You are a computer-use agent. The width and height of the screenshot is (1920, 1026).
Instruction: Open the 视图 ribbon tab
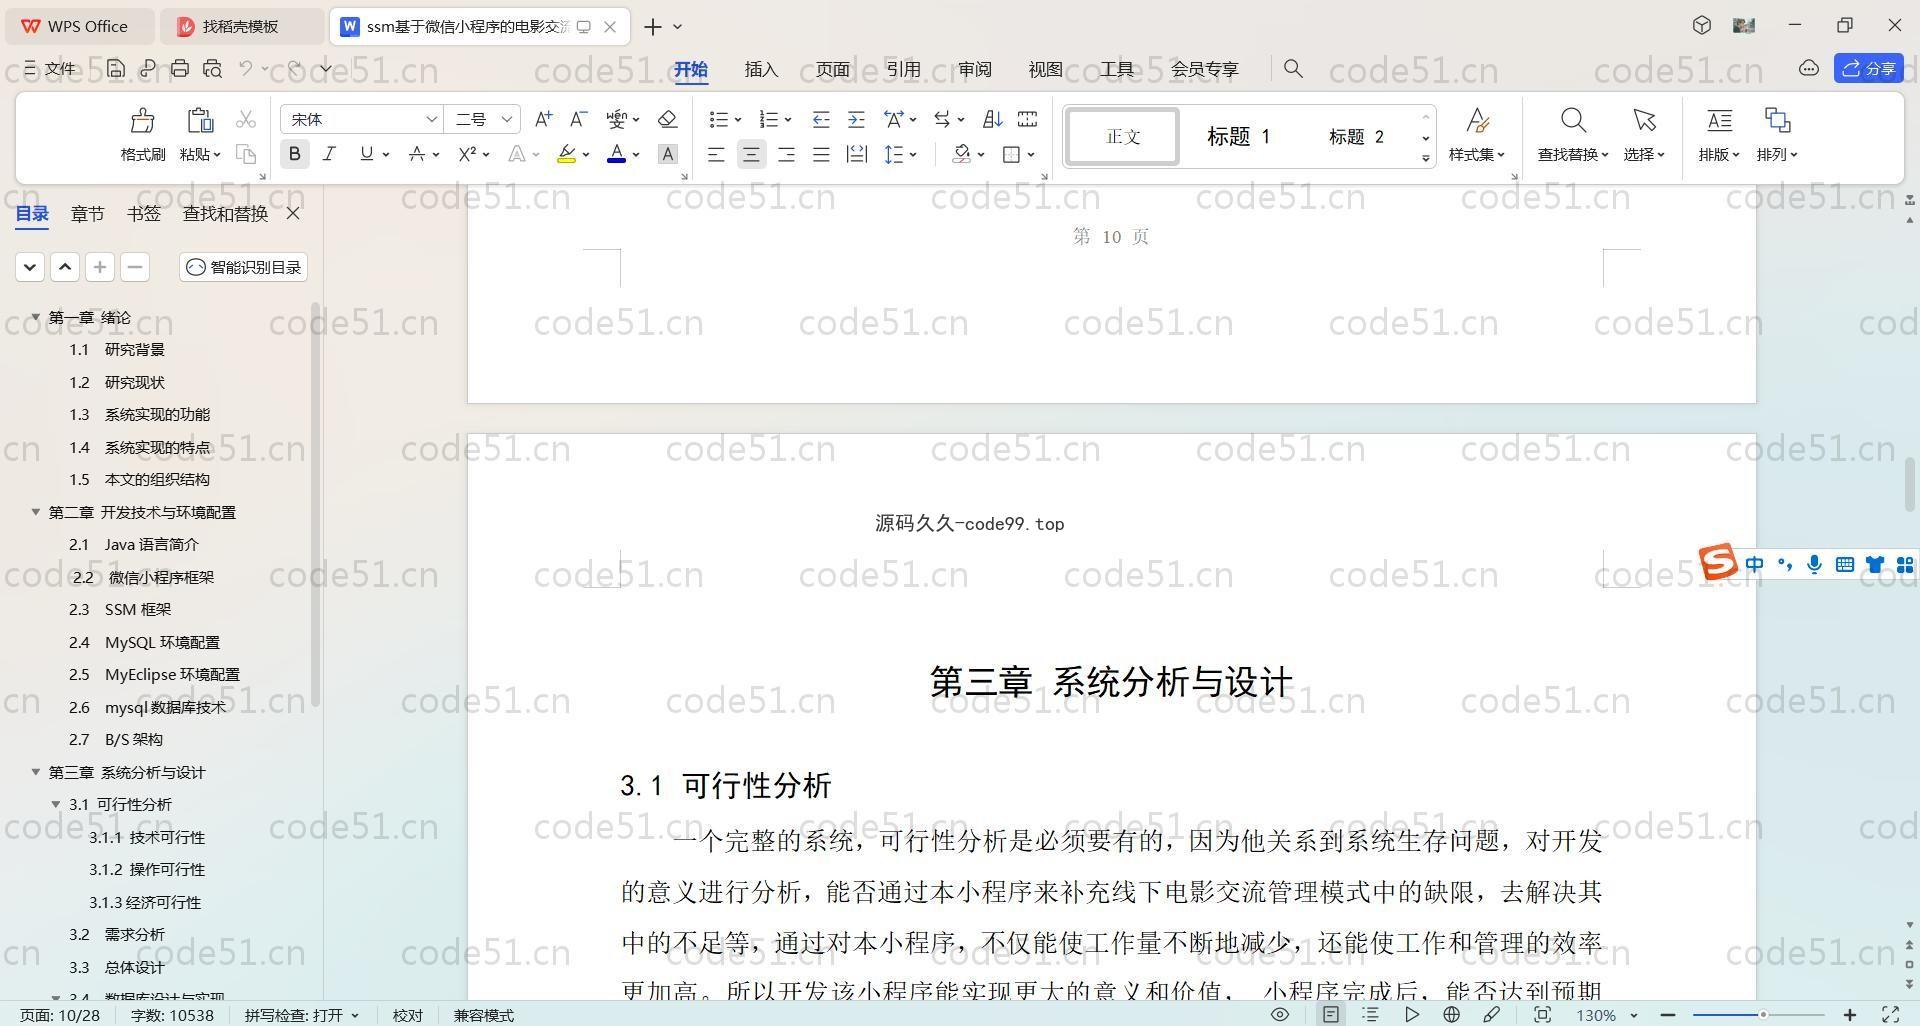1045,69
